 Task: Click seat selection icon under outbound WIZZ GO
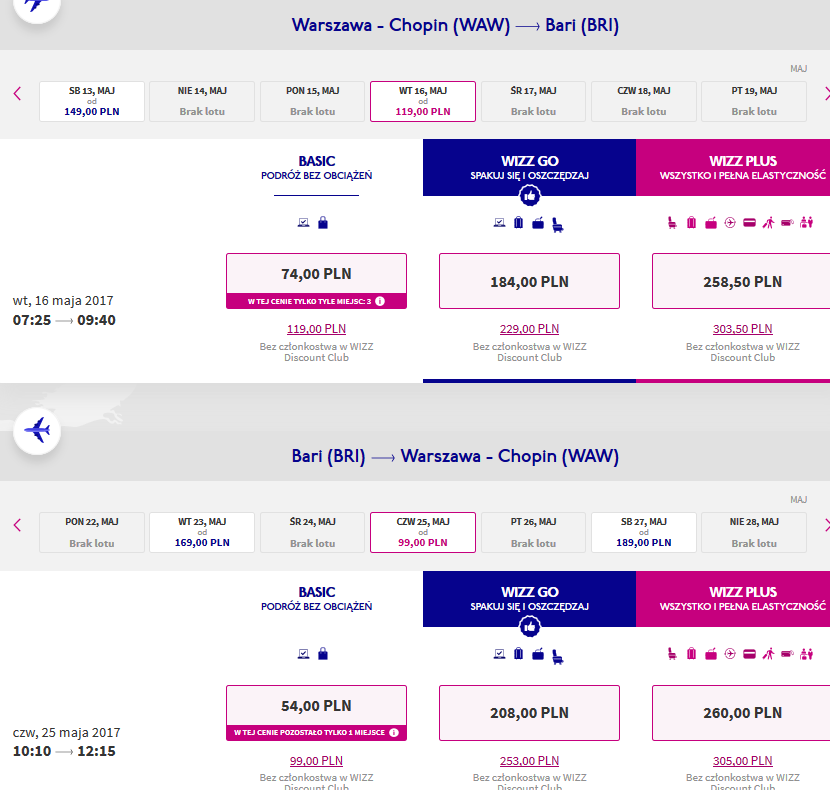[x=557, y=225]
